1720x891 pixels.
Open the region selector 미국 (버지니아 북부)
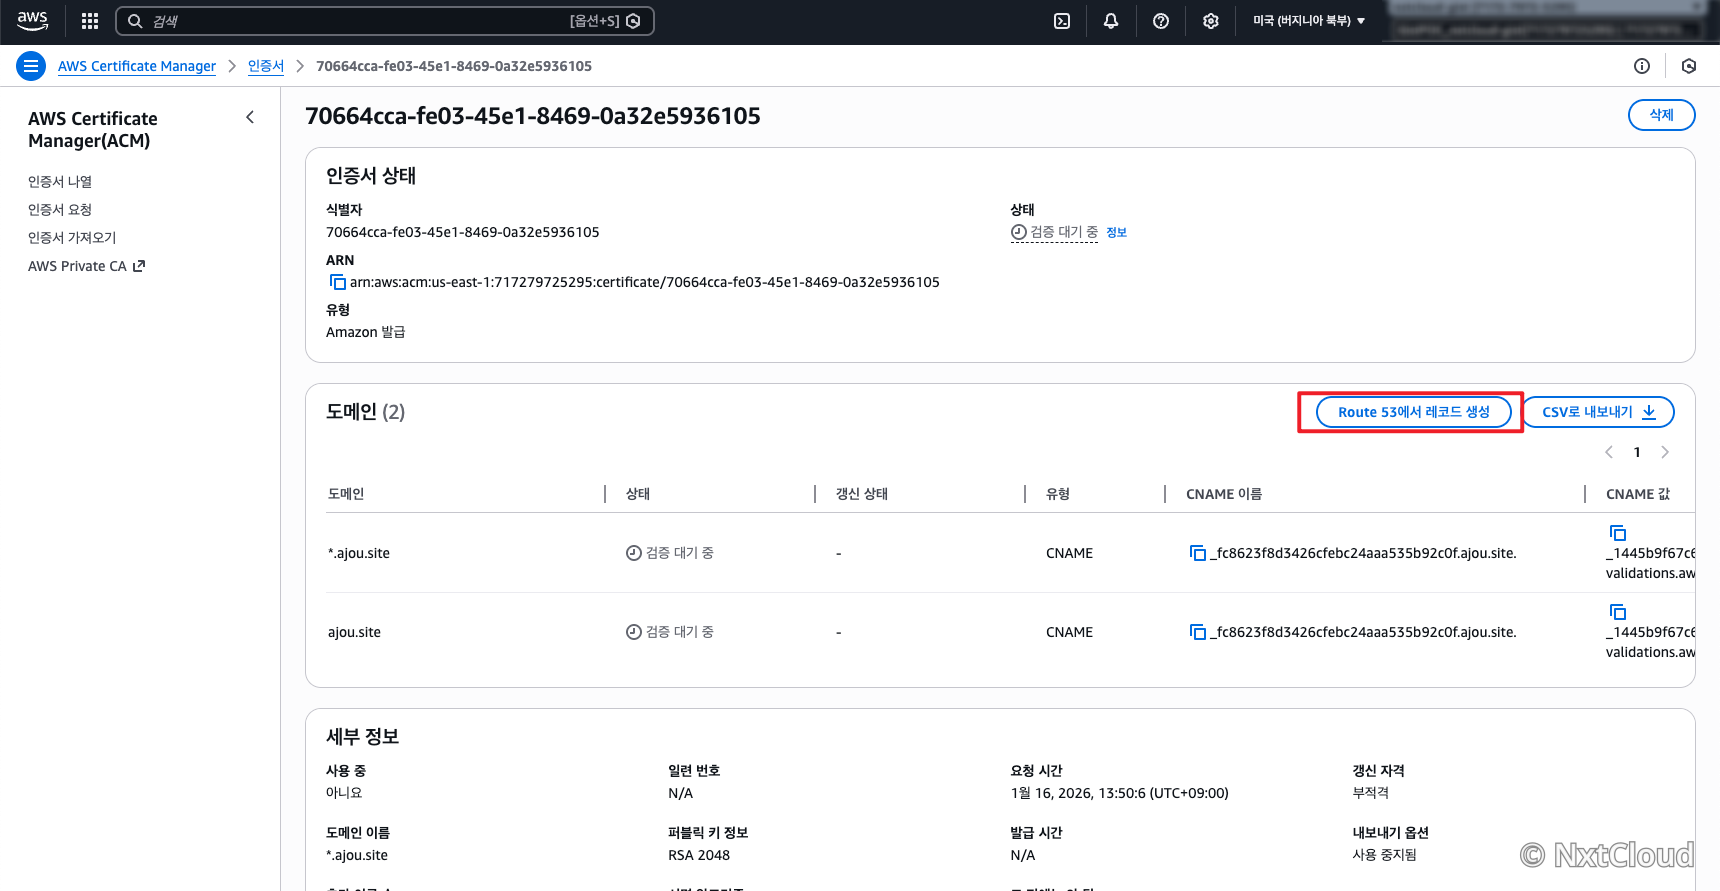tap(1309, 21)
